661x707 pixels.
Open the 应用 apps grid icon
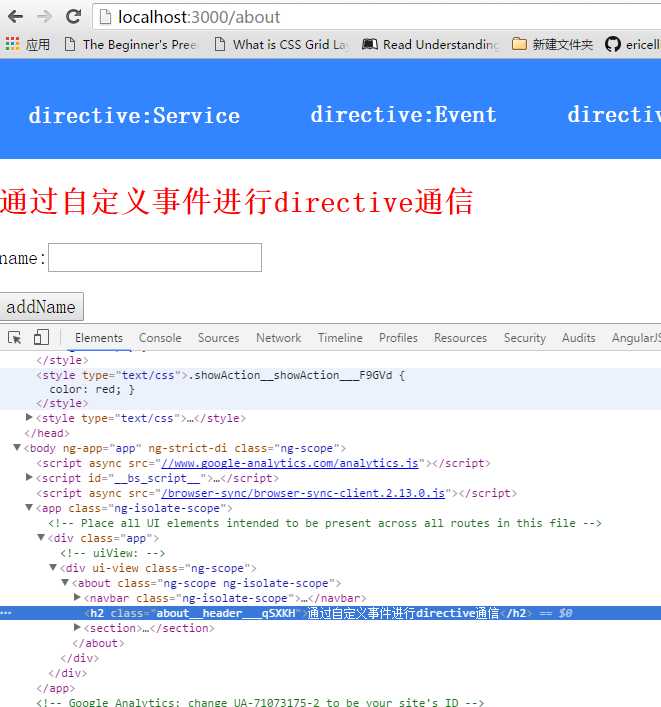(12, 44)
